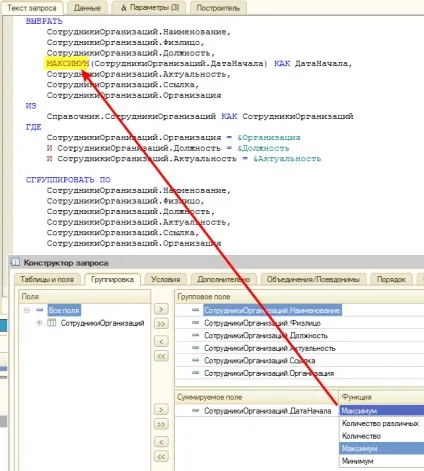Select group field СотрудникиОрганизаций.Должность
Viewport: 424px width, 471px height.
click(266, 336)
